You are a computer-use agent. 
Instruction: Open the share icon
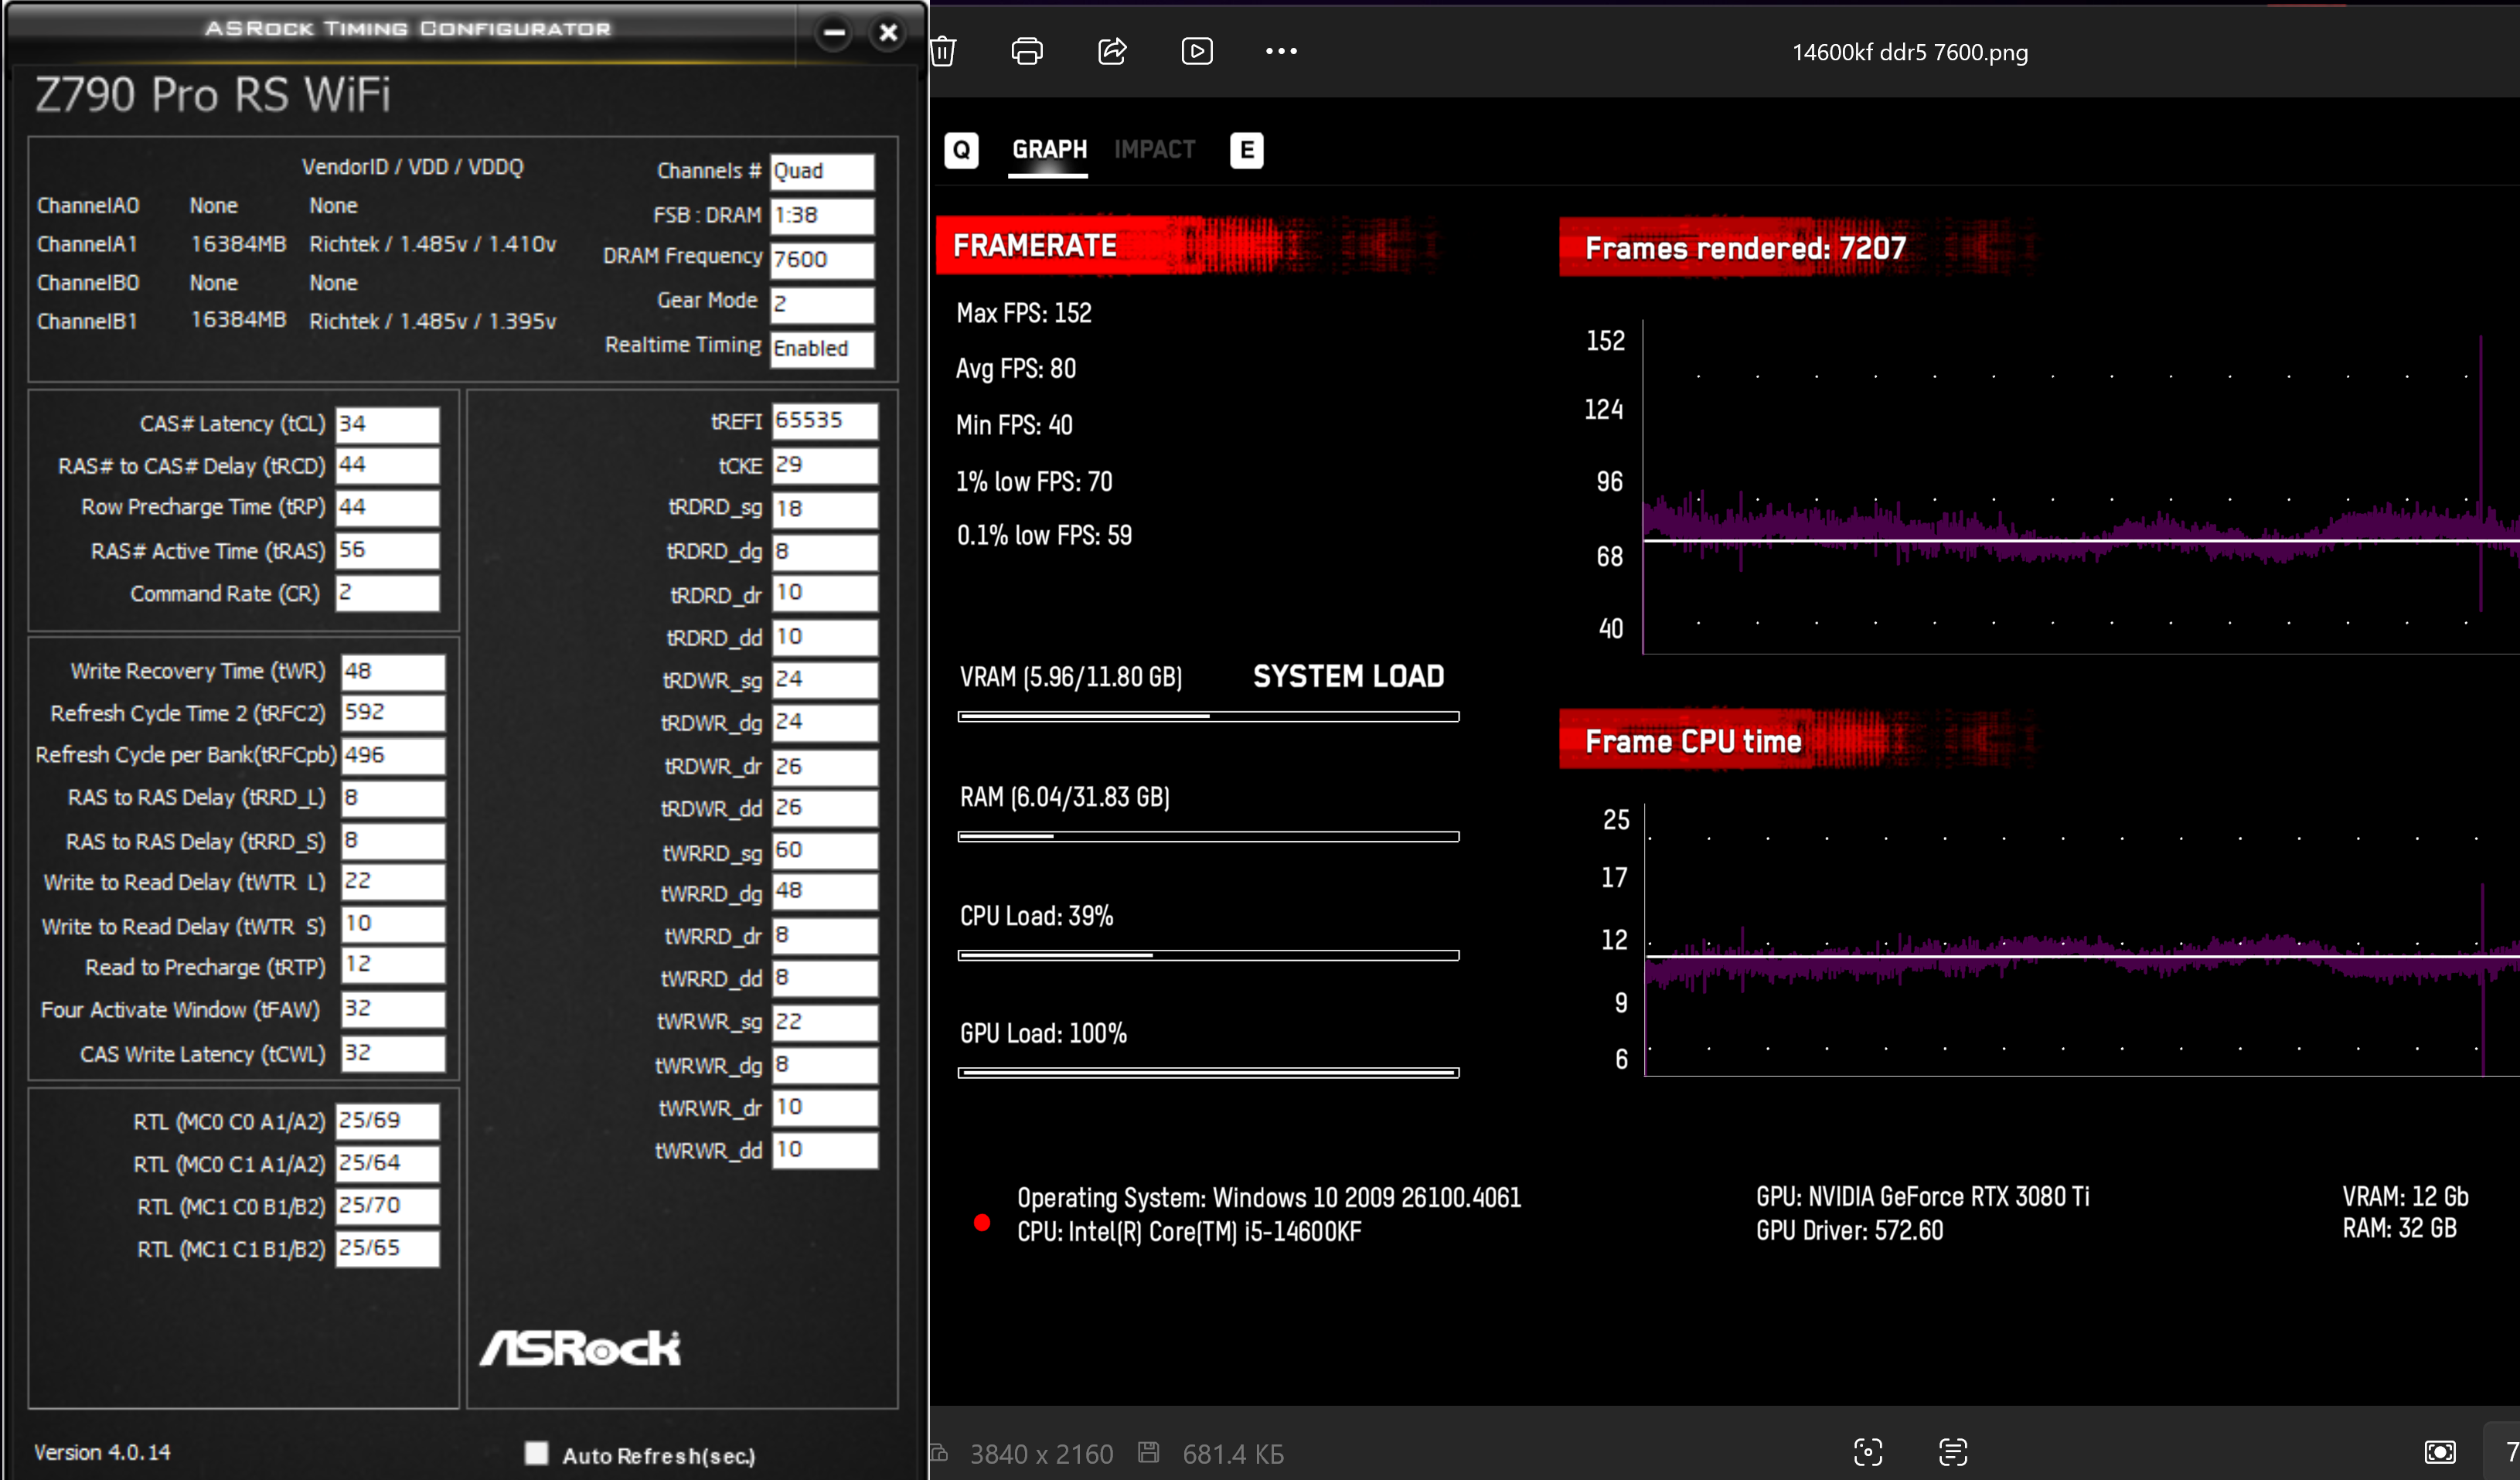[x=1112, y=51]
